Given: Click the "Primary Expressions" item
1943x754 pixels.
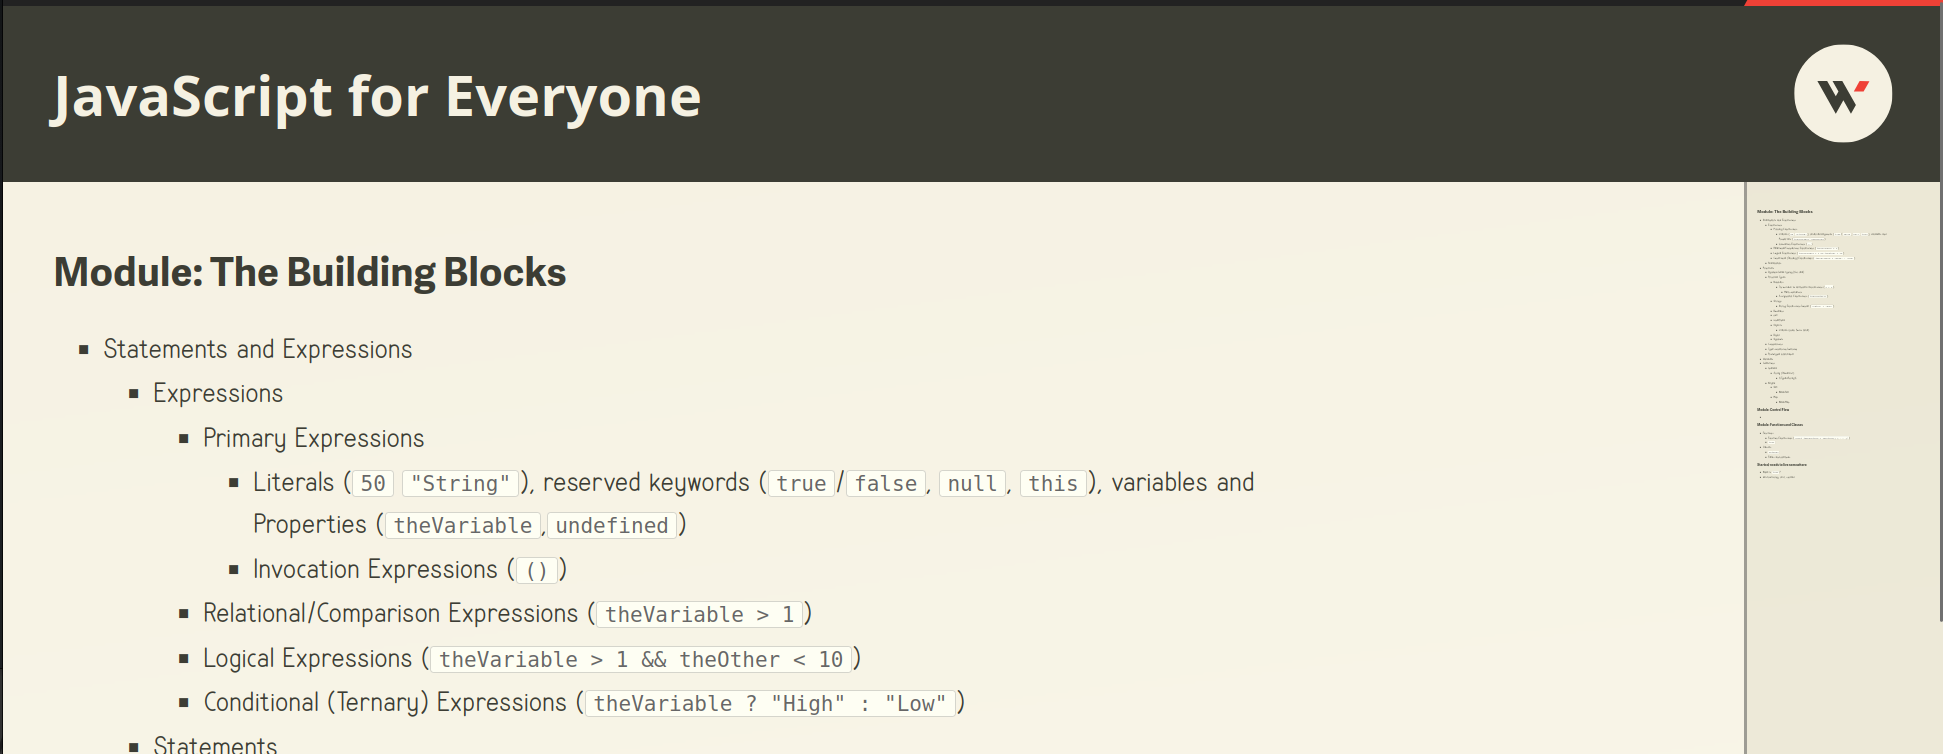Looking at the screenshot, I should (313, 438).
